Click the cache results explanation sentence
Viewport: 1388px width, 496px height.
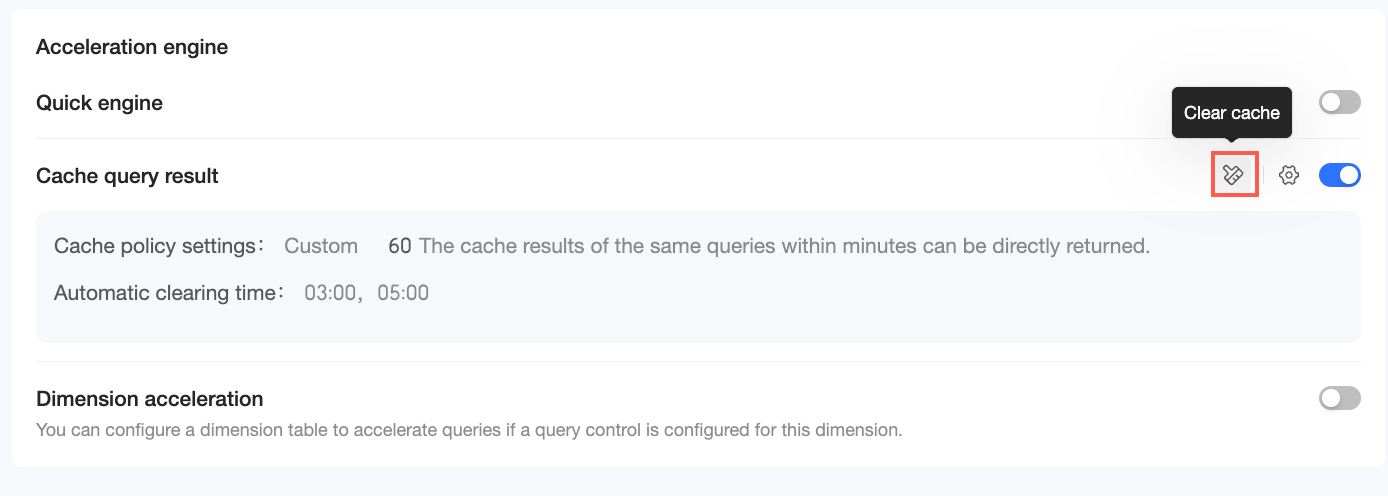tap(784, 246)
